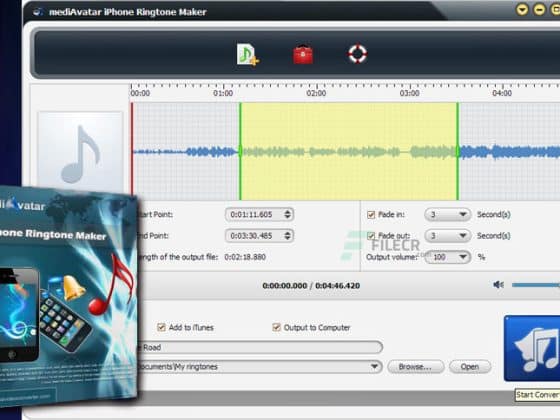
Task: Expand the output folder path dropdown
Action: pos(374,366)
